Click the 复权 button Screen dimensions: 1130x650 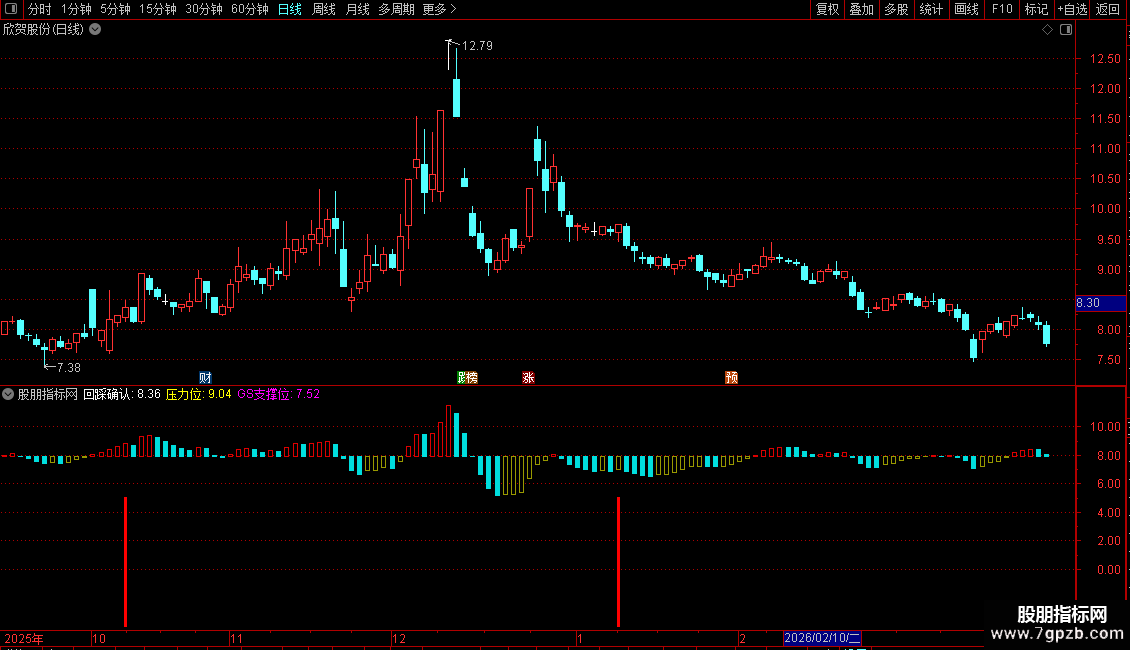827,9
